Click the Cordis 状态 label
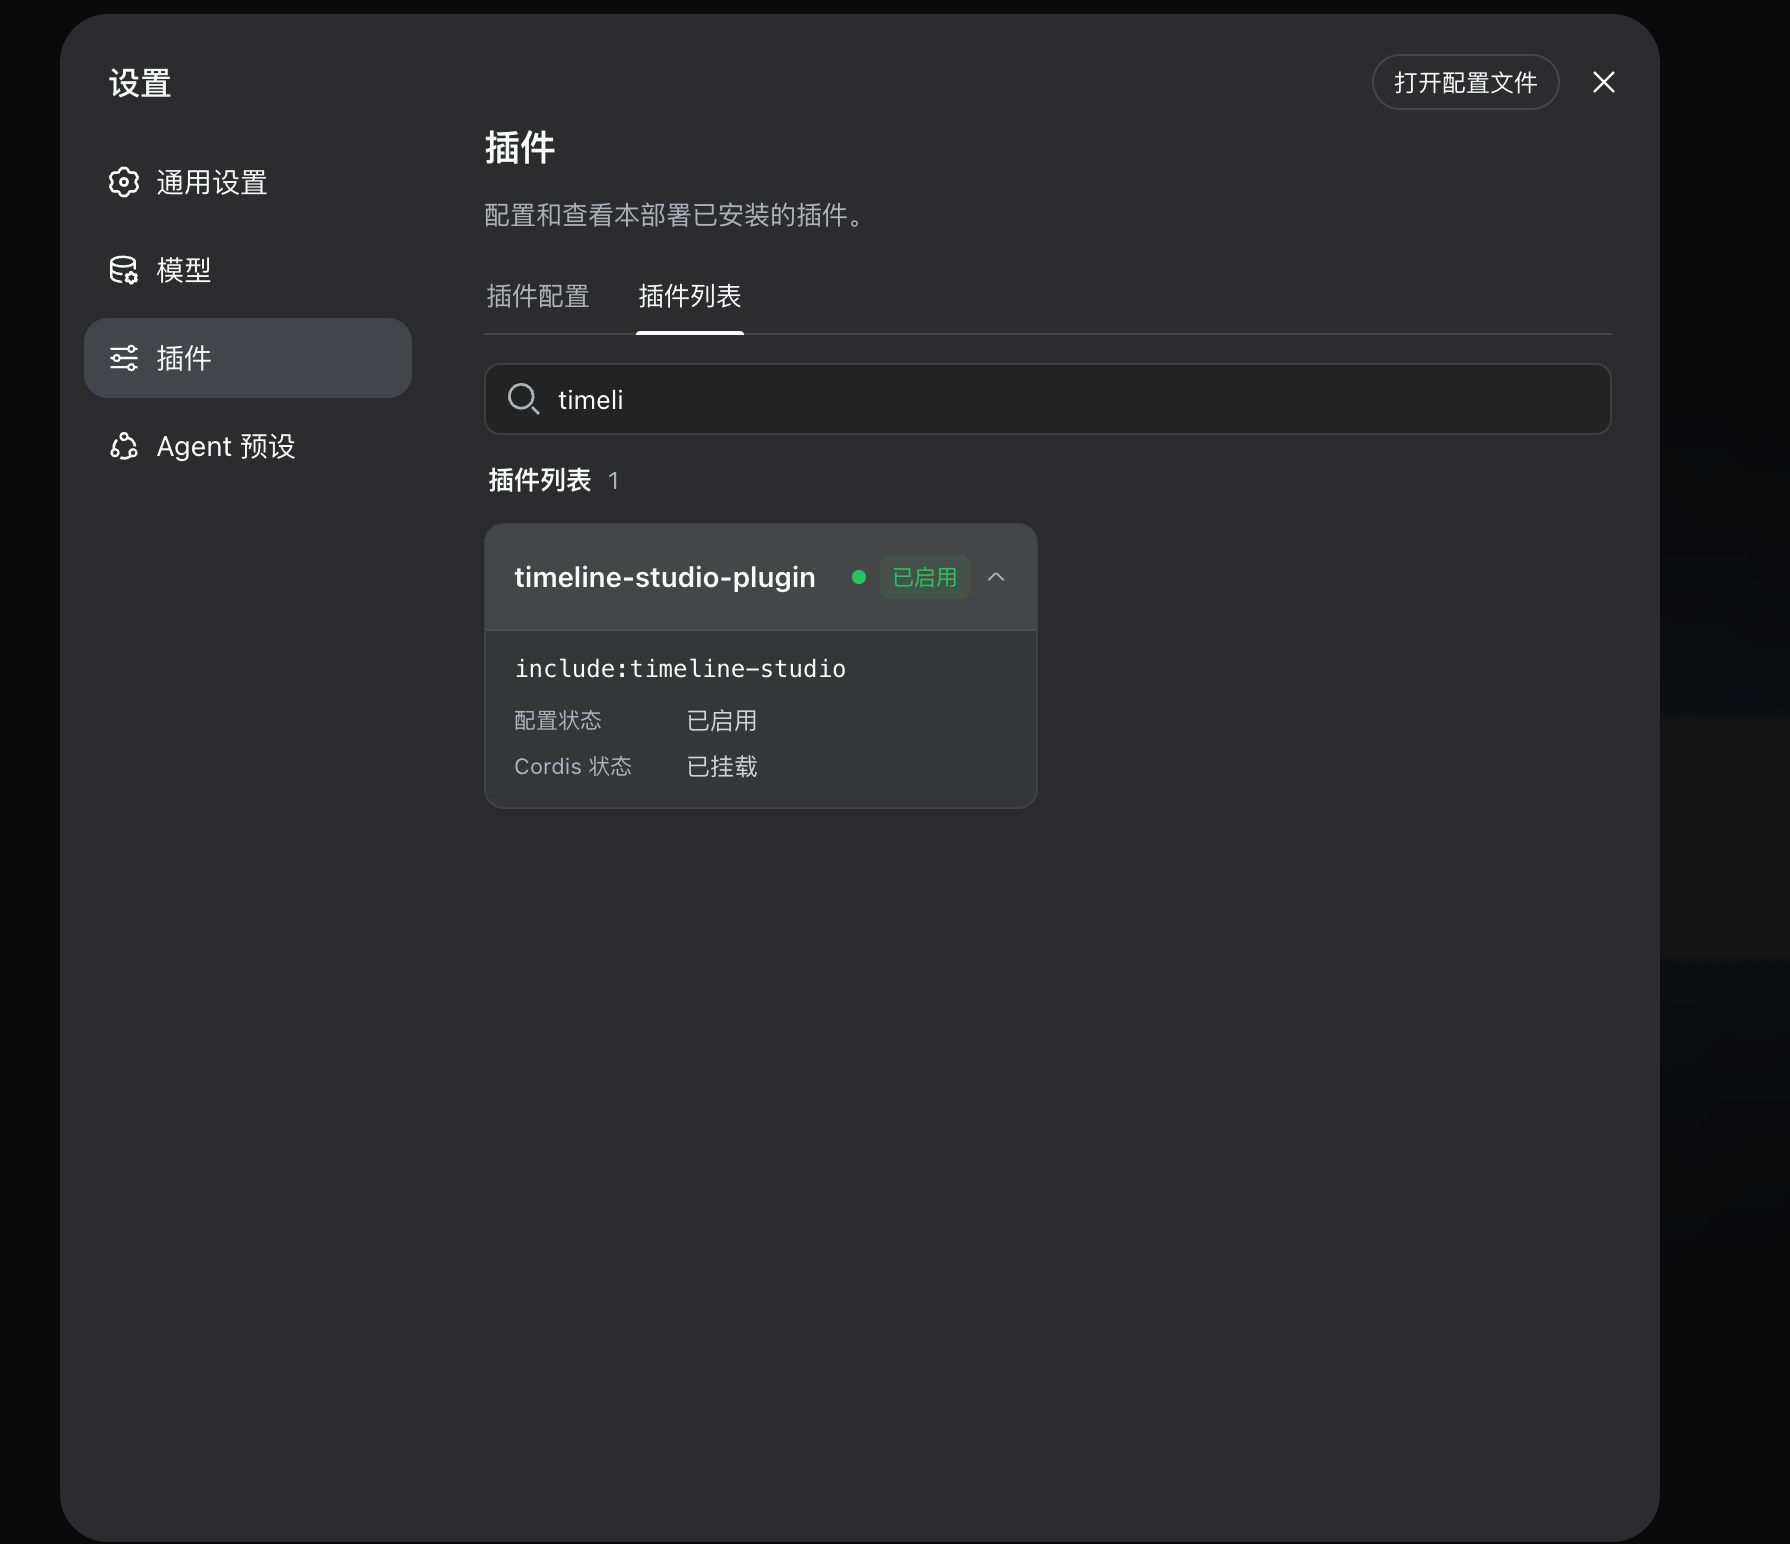 tap(573, 766)
